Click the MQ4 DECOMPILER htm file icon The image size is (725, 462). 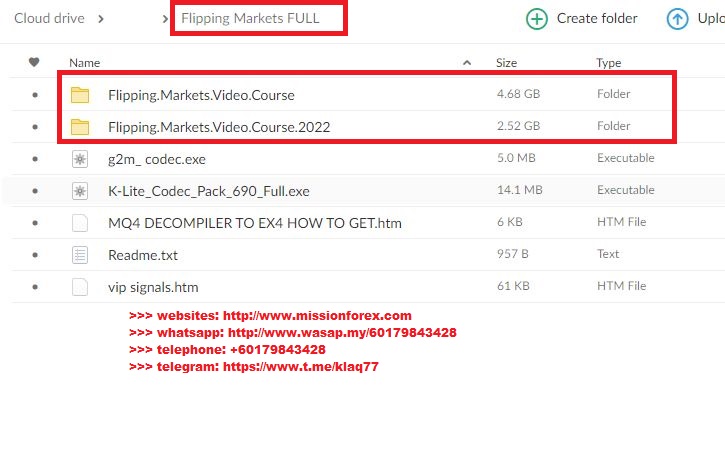(80, 223)
